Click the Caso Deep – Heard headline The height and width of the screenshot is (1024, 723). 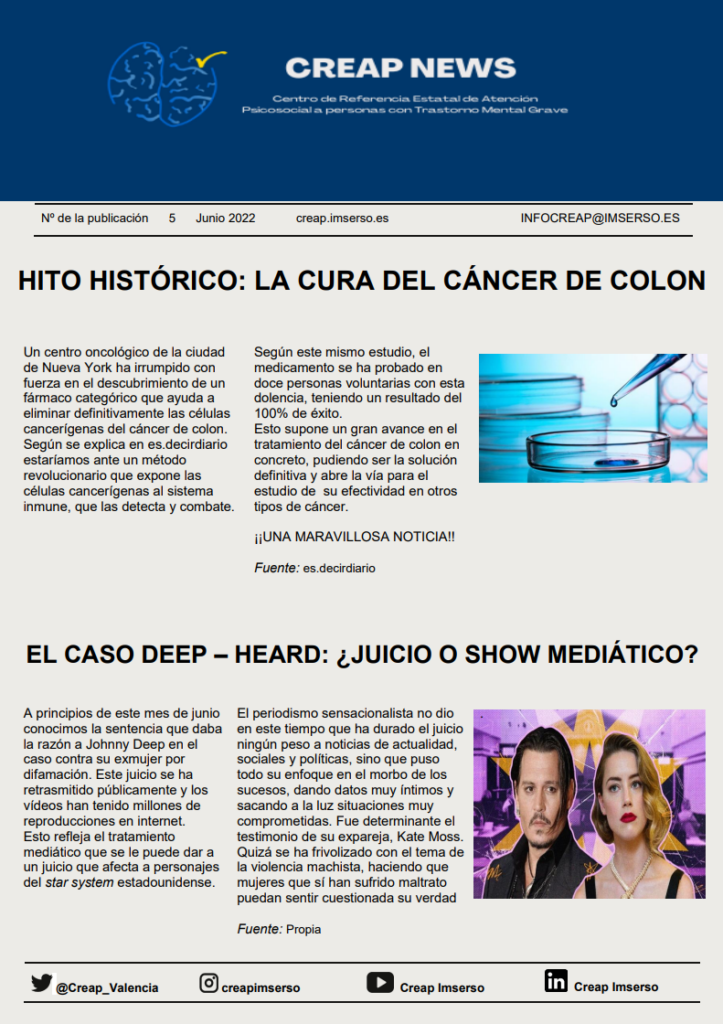coord(361,655)
